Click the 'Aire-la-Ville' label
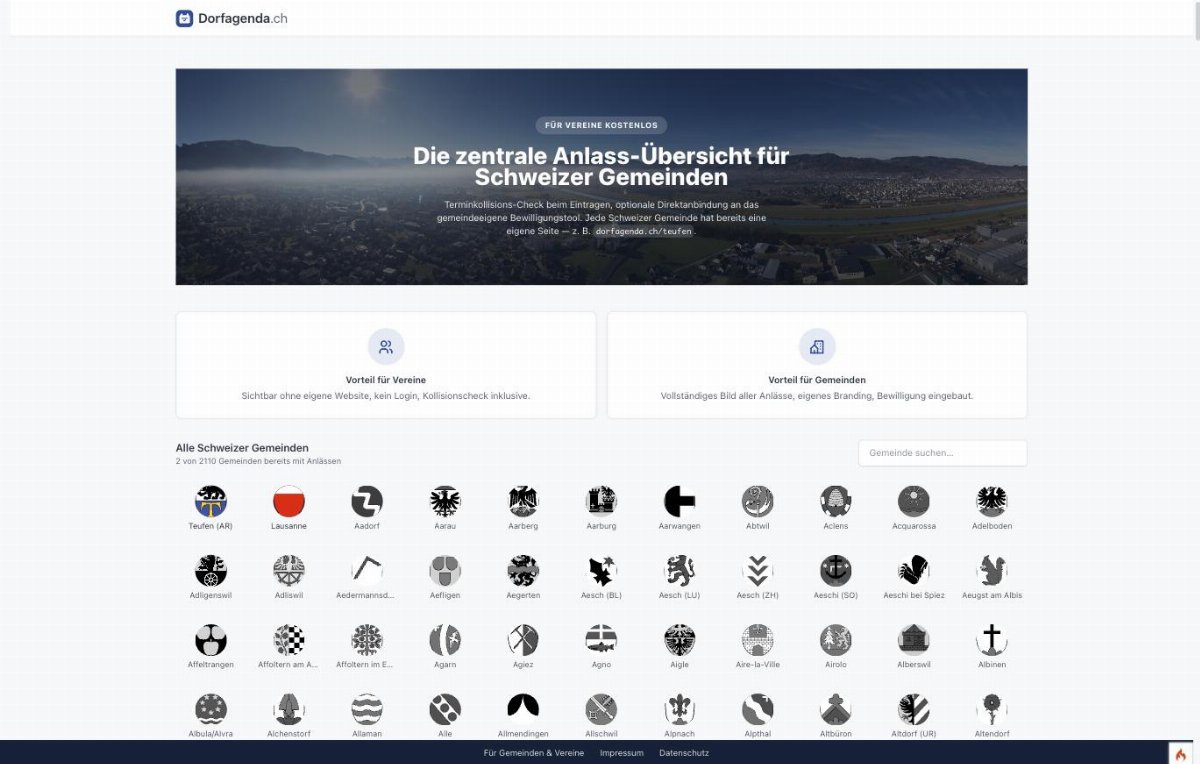This screenshot has width=1200, height=764. coord(758,664)
